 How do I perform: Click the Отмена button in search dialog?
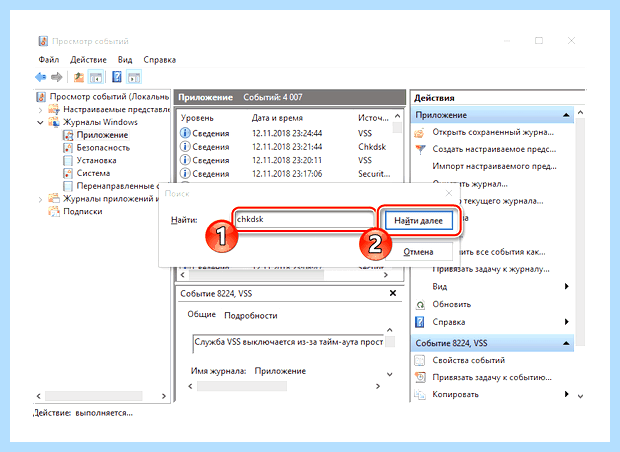pos(418,252)
